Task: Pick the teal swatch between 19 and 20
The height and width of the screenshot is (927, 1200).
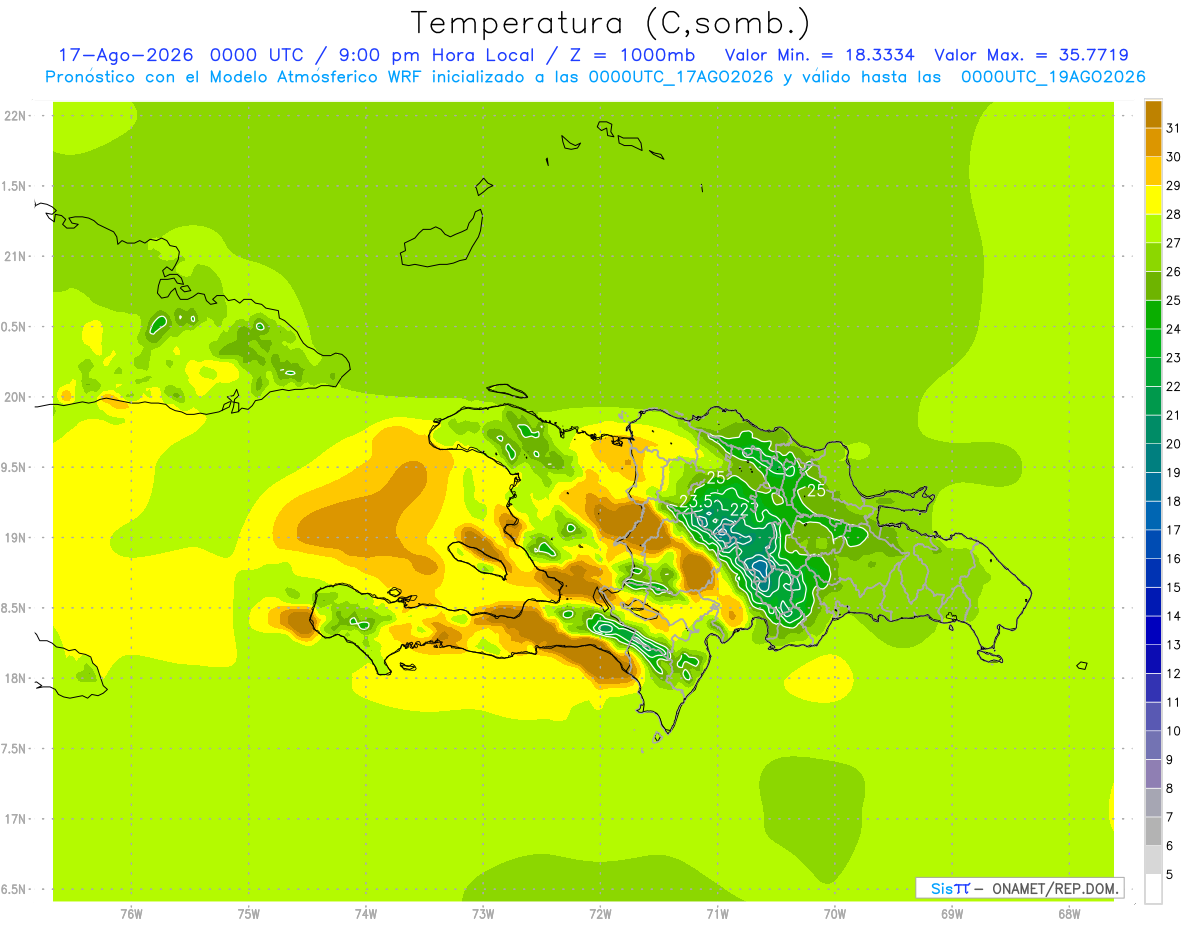Action: (x=1153, y=459)
